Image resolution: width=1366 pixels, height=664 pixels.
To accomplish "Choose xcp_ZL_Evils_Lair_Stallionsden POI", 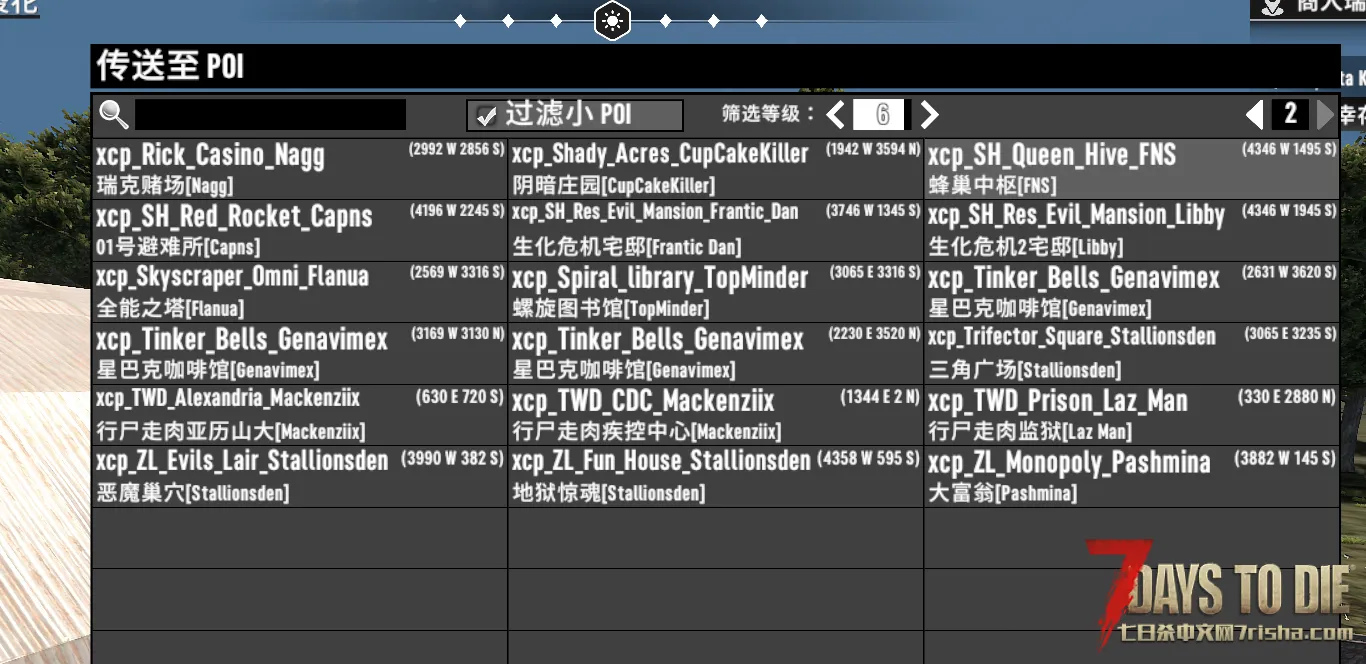I will click(300, 477).
